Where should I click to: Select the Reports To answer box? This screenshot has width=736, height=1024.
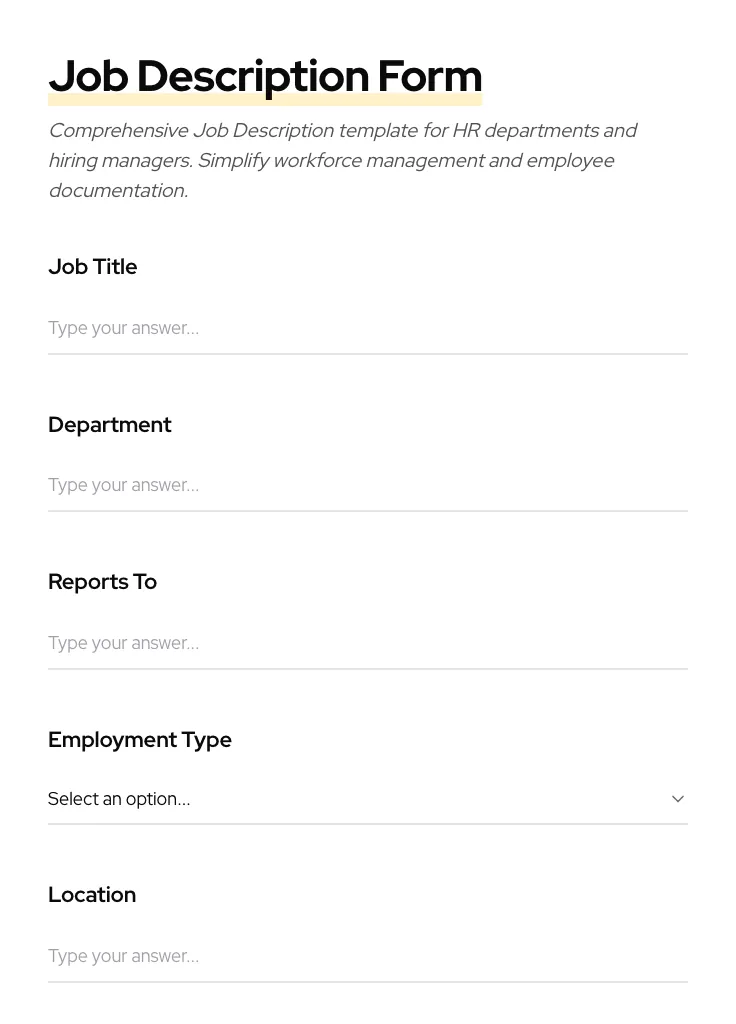(368, 643)
